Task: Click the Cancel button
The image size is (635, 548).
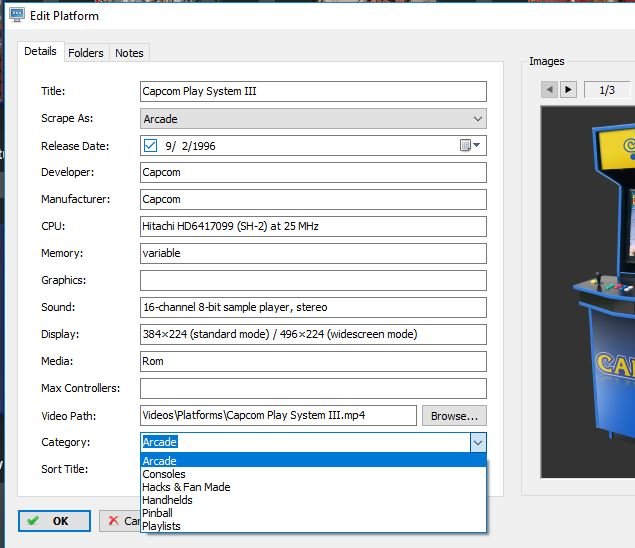Action: pyautogui.click(x=120, y=521)
